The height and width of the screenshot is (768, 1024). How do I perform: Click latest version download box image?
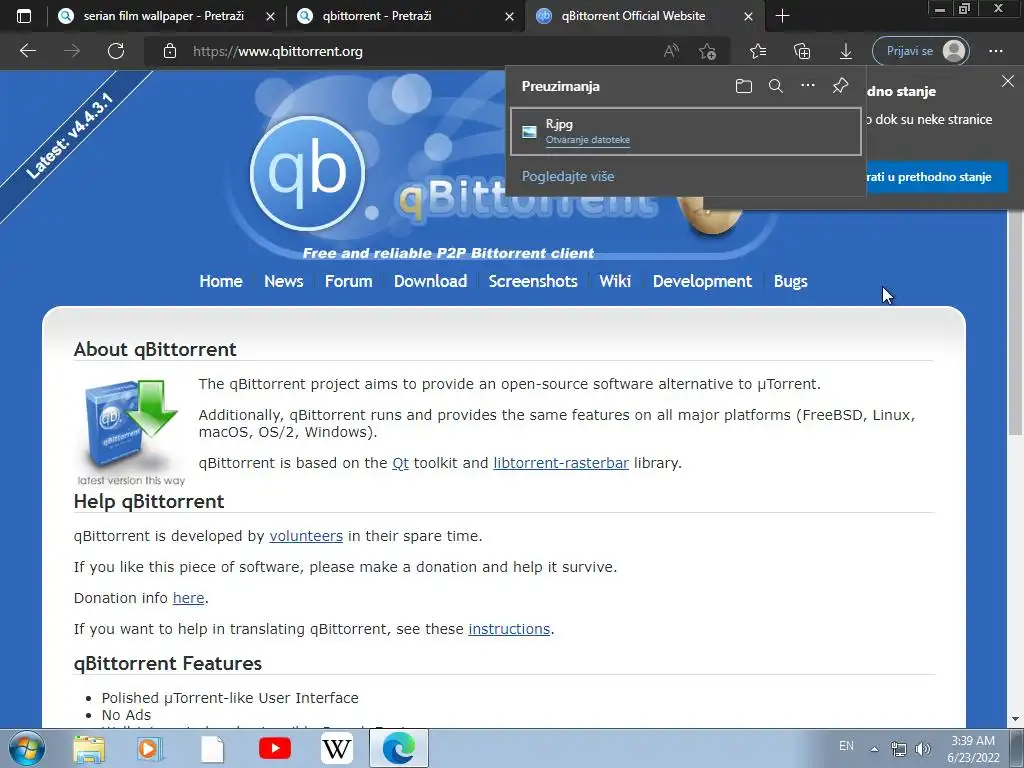click(x=131, y=432)
